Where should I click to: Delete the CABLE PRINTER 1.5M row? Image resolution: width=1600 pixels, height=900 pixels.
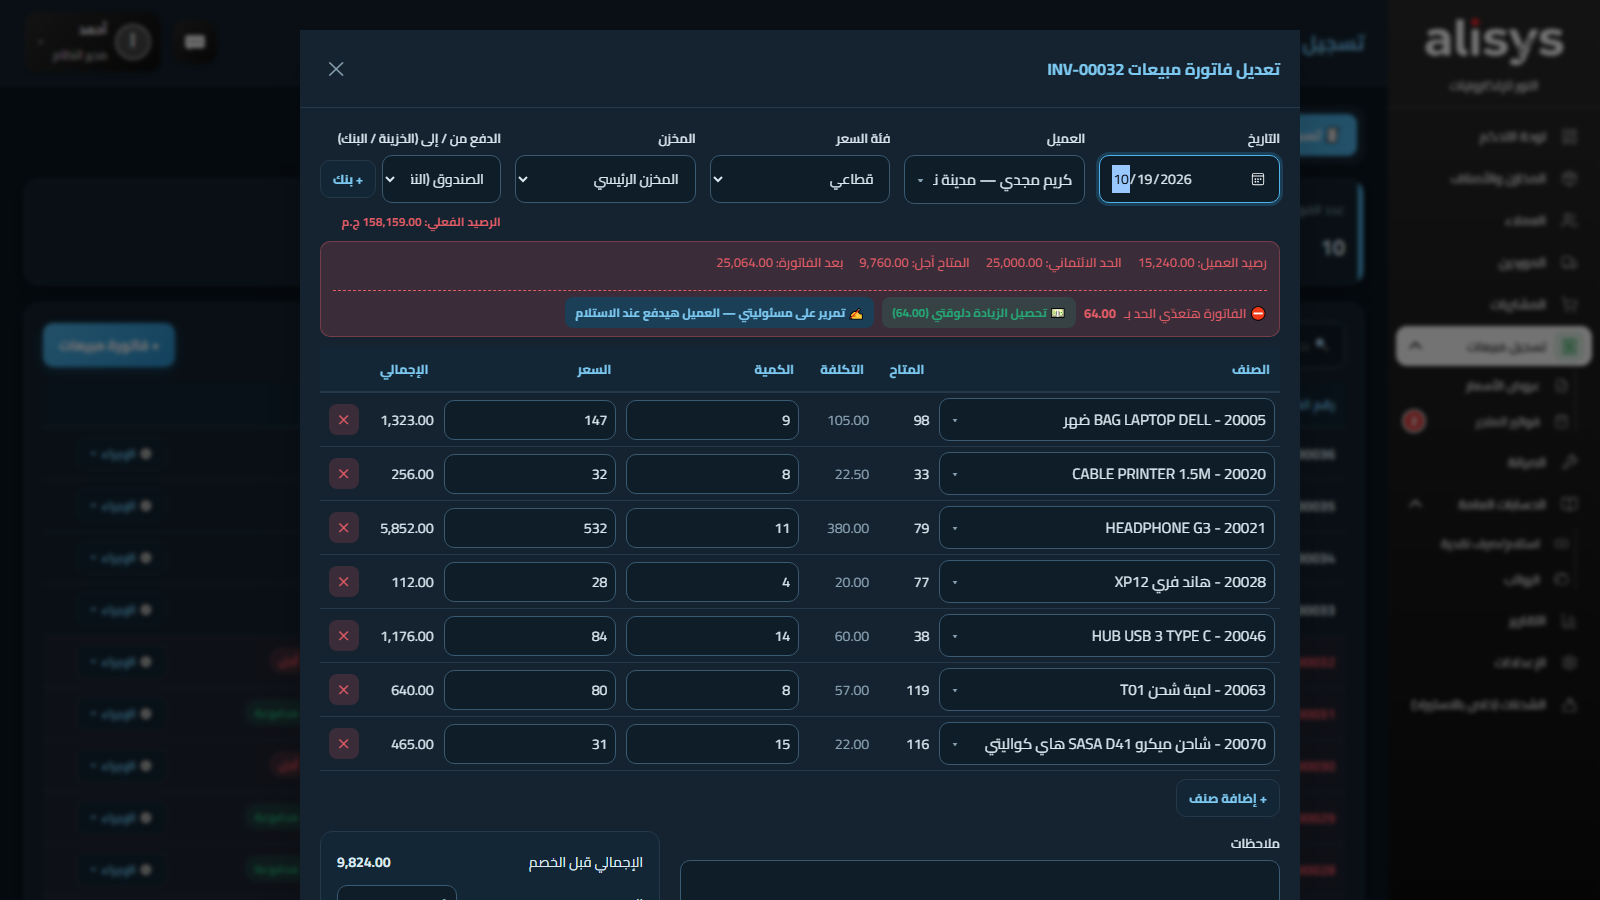(x=344, y=474)
